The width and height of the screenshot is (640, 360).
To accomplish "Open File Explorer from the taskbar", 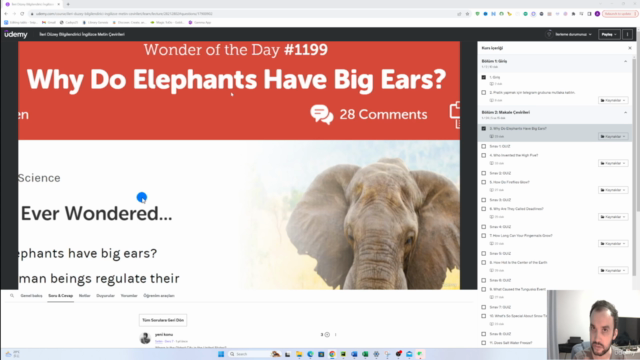I will (299, 354).
